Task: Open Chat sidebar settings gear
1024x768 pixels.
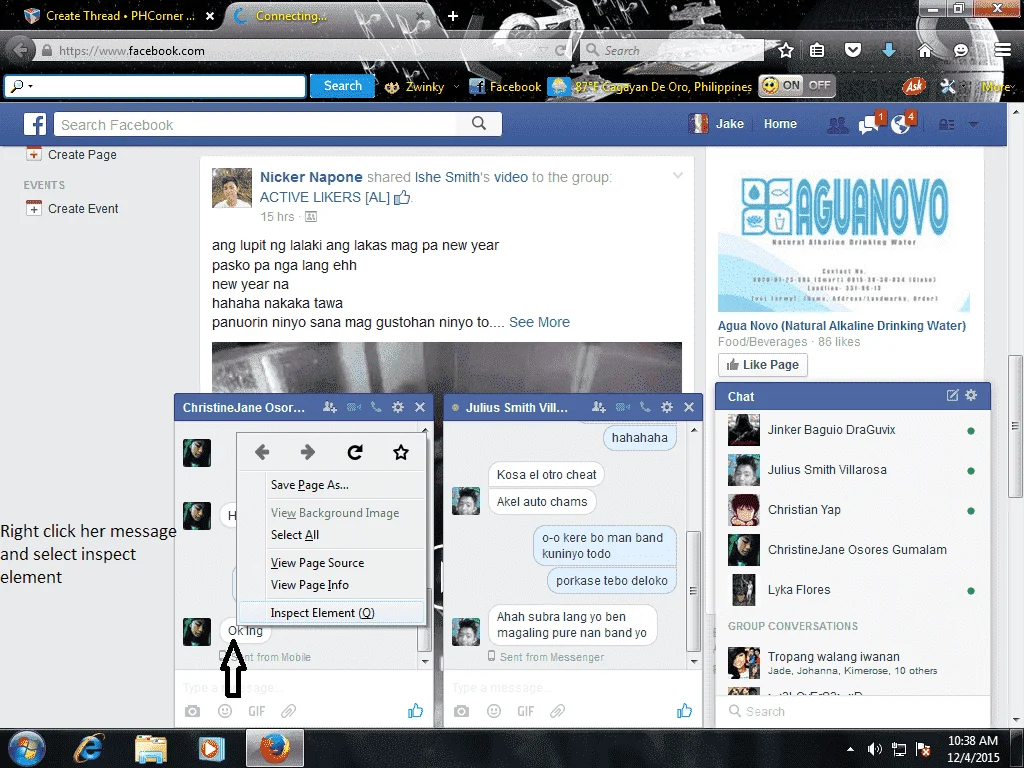Action: pos(971,395)
